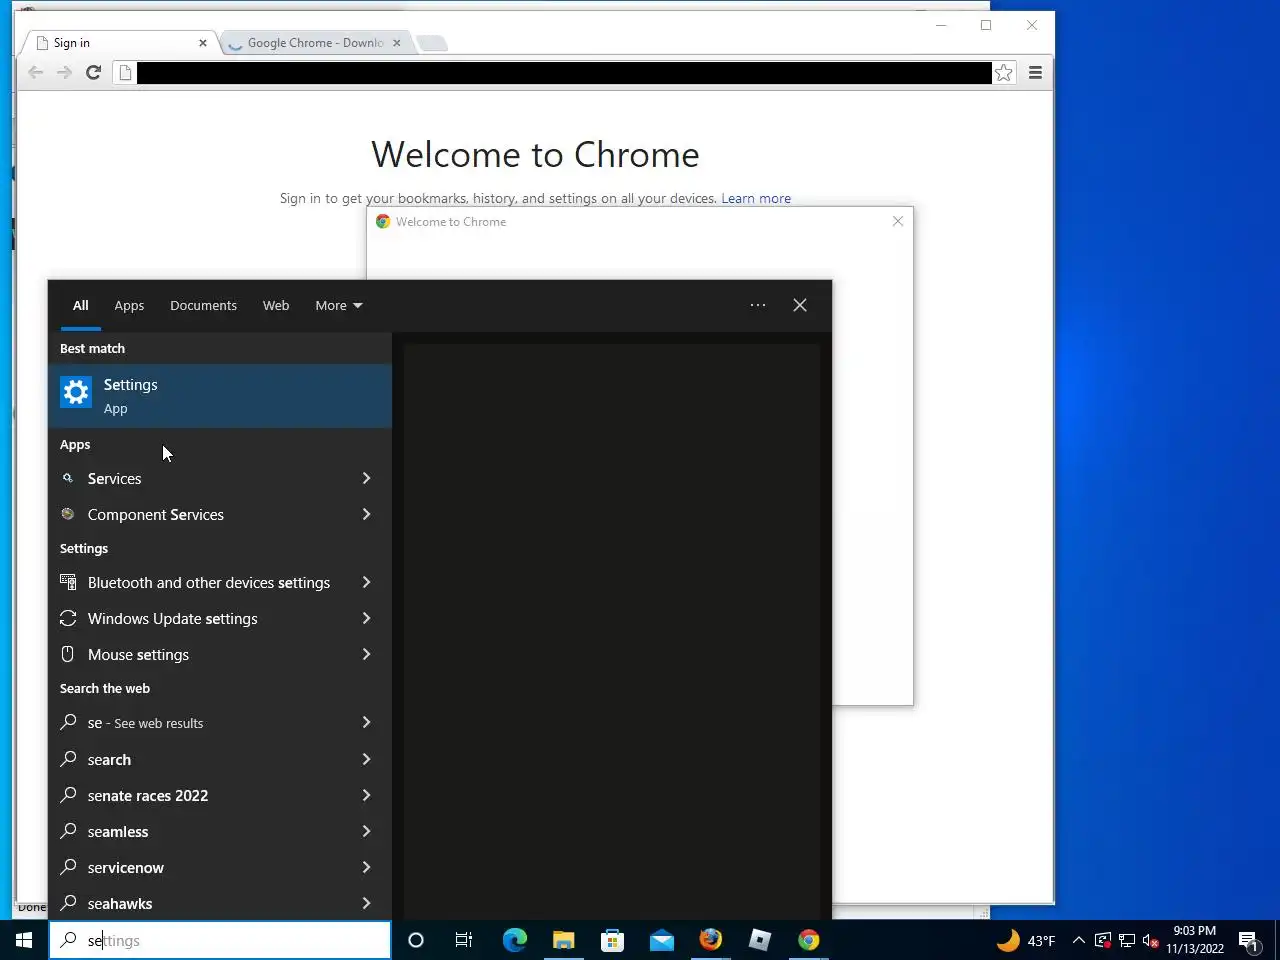The image size is (1280, 960).
Task: Open security tray icon with red mark
Action: pyautogui.click(x=1103, y=940)
